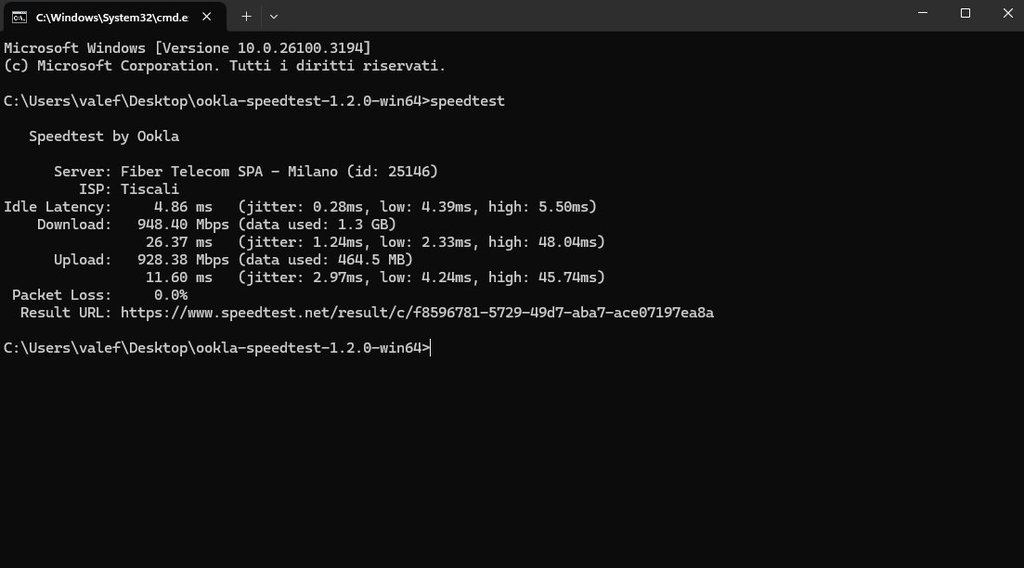The height and width of the screenshot is (568, 1024).
Task: Click the ISP name Tiscali
Action: click(150, 189)
